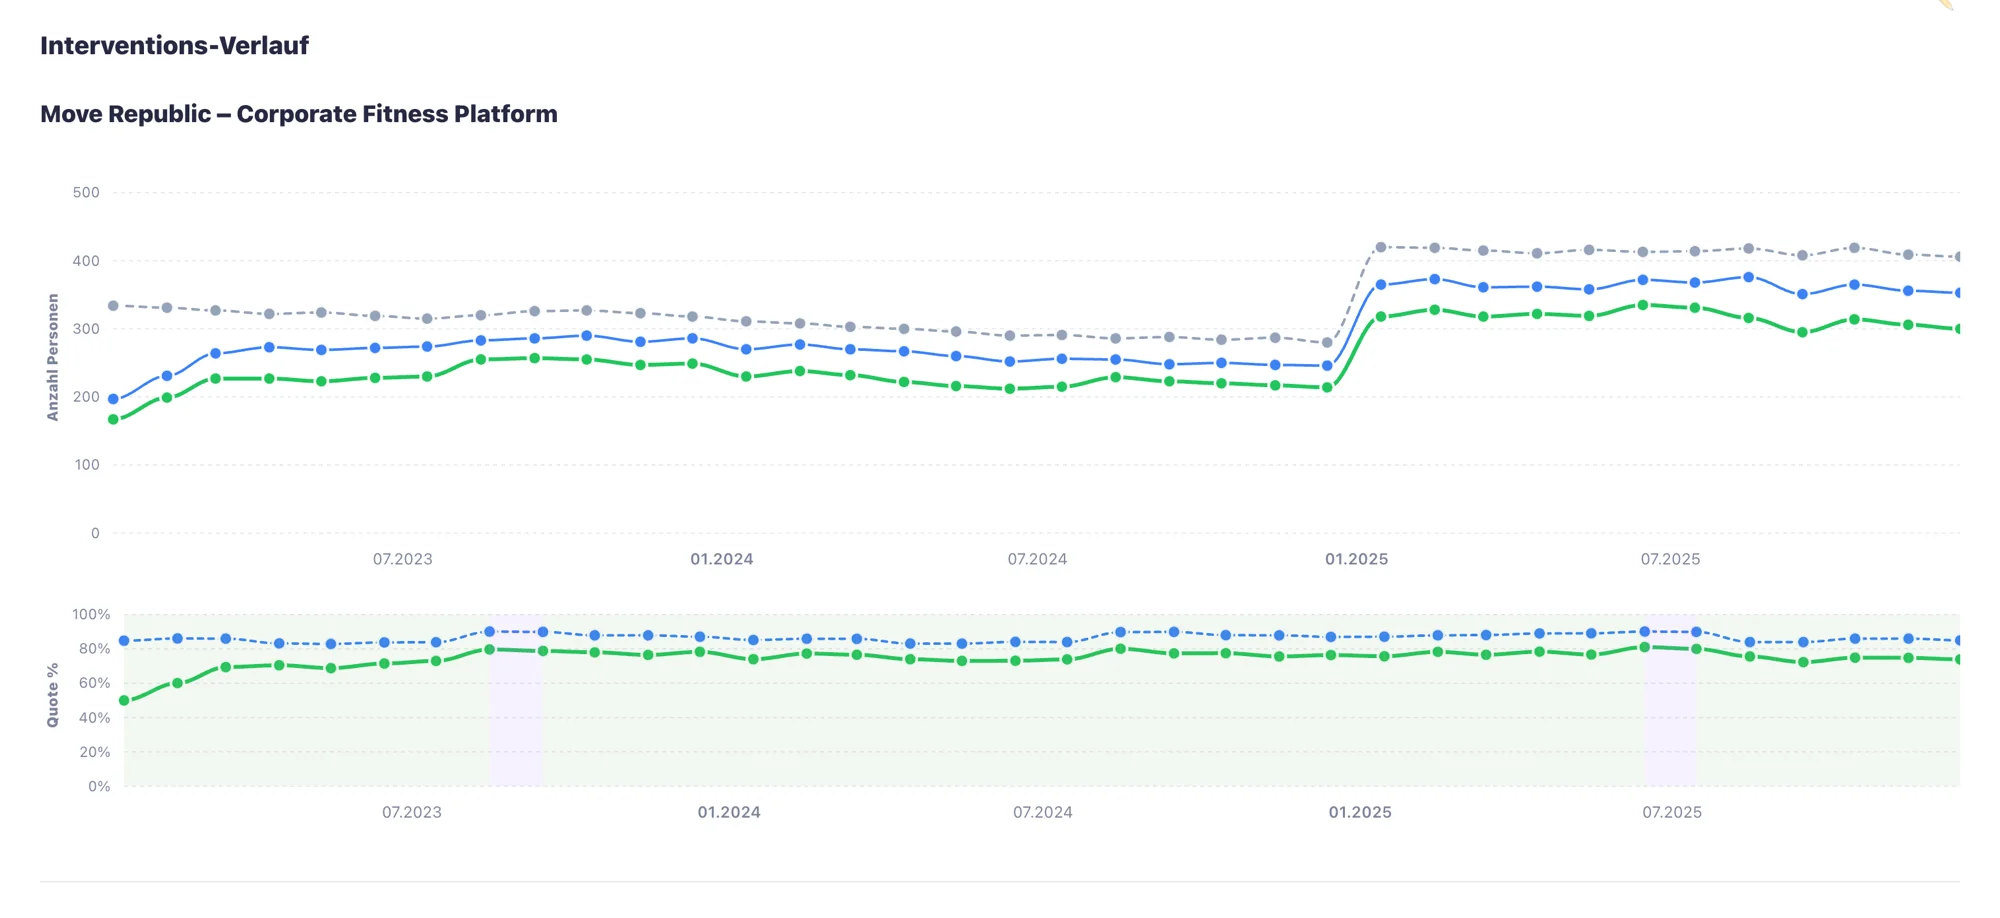Select the last gray data point in the upper chart
Viewport: 2000px width, 918px height.
click(x=1958, y=257)
